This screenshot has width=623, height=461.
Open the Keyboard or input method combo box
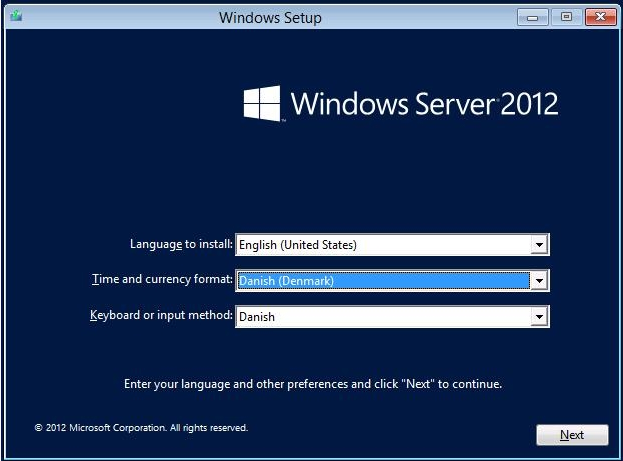click(x=392, y=317)
